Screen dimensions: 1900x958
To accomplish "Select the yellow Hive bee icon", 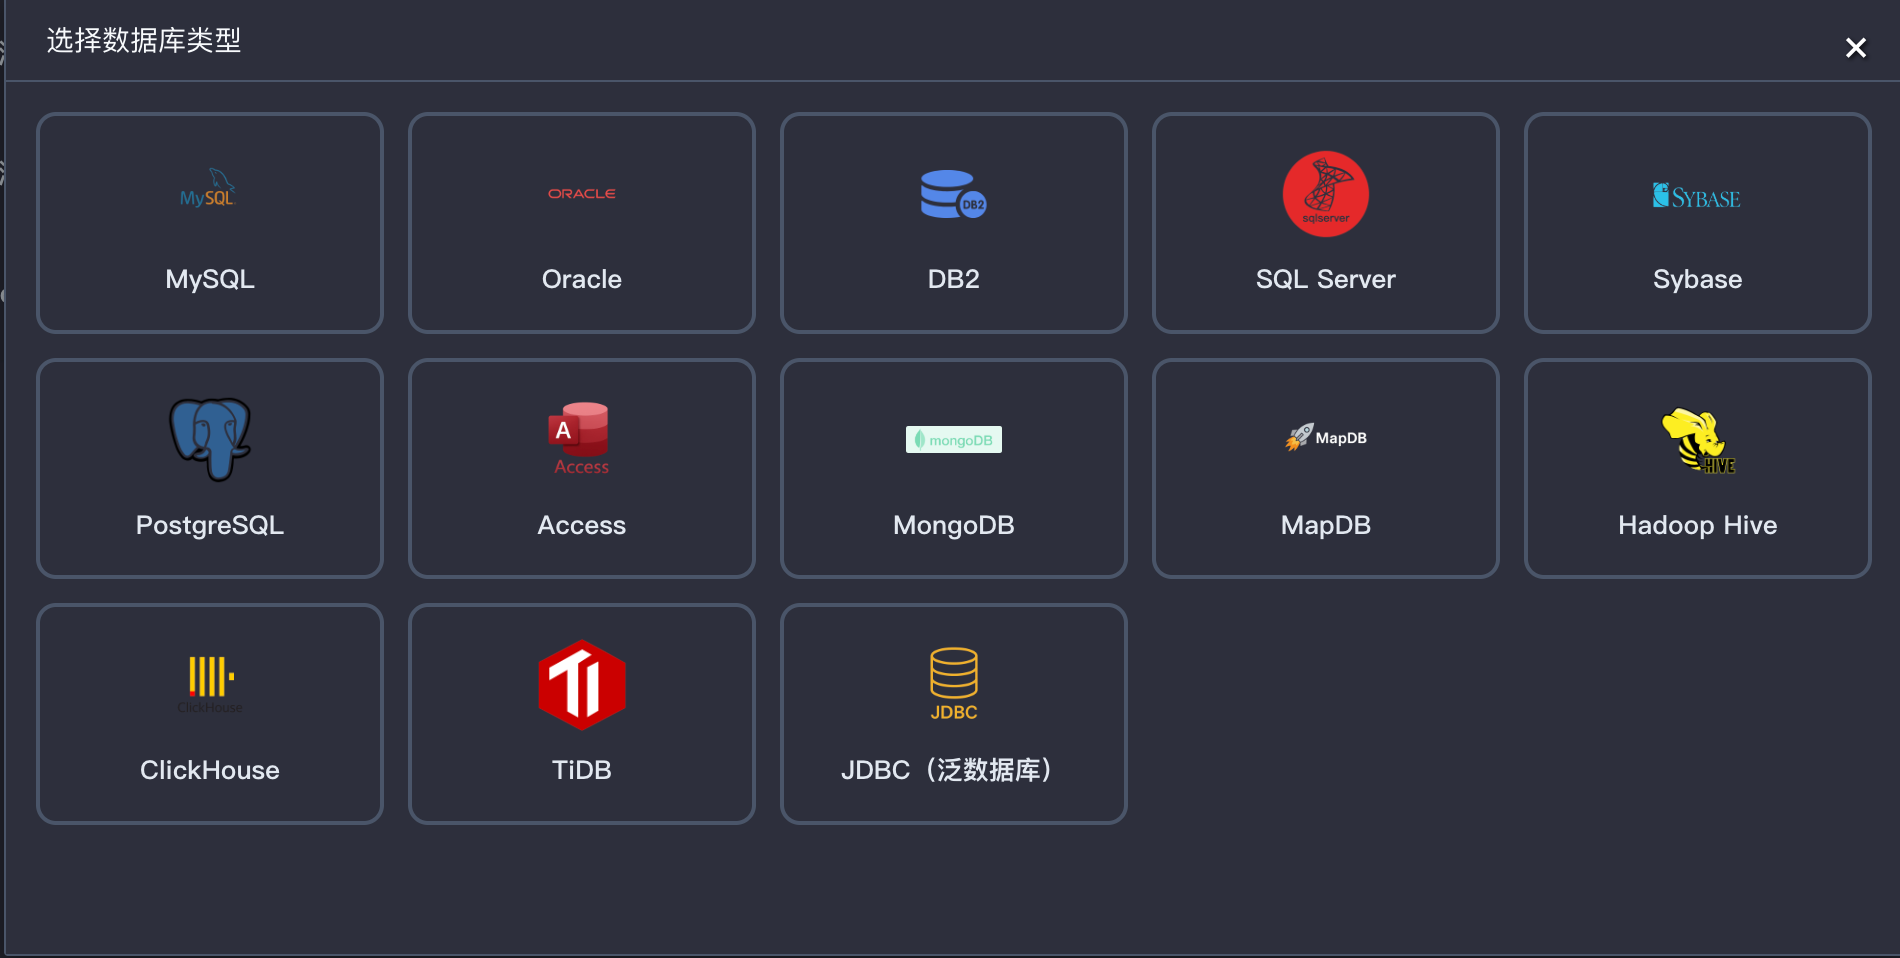I will pyautogui.click(x=1697, y=440).
